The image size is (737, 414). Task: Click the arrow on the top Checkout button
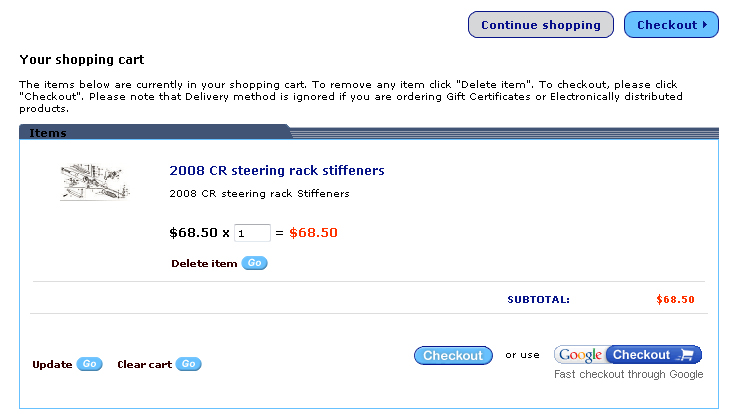(705, 25)
